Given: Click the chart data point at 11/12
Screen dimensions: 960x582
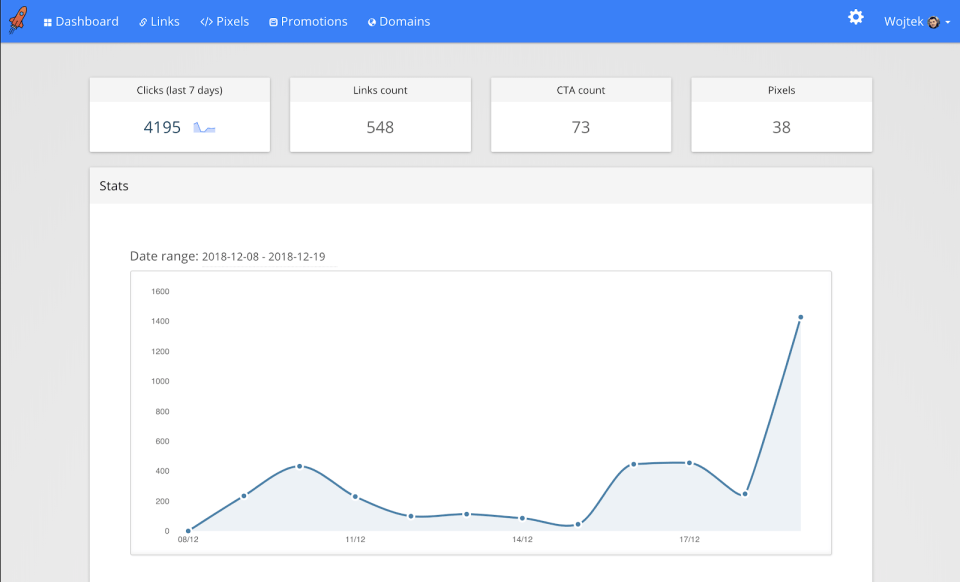Looking at the screenshot, I should 355,497.
